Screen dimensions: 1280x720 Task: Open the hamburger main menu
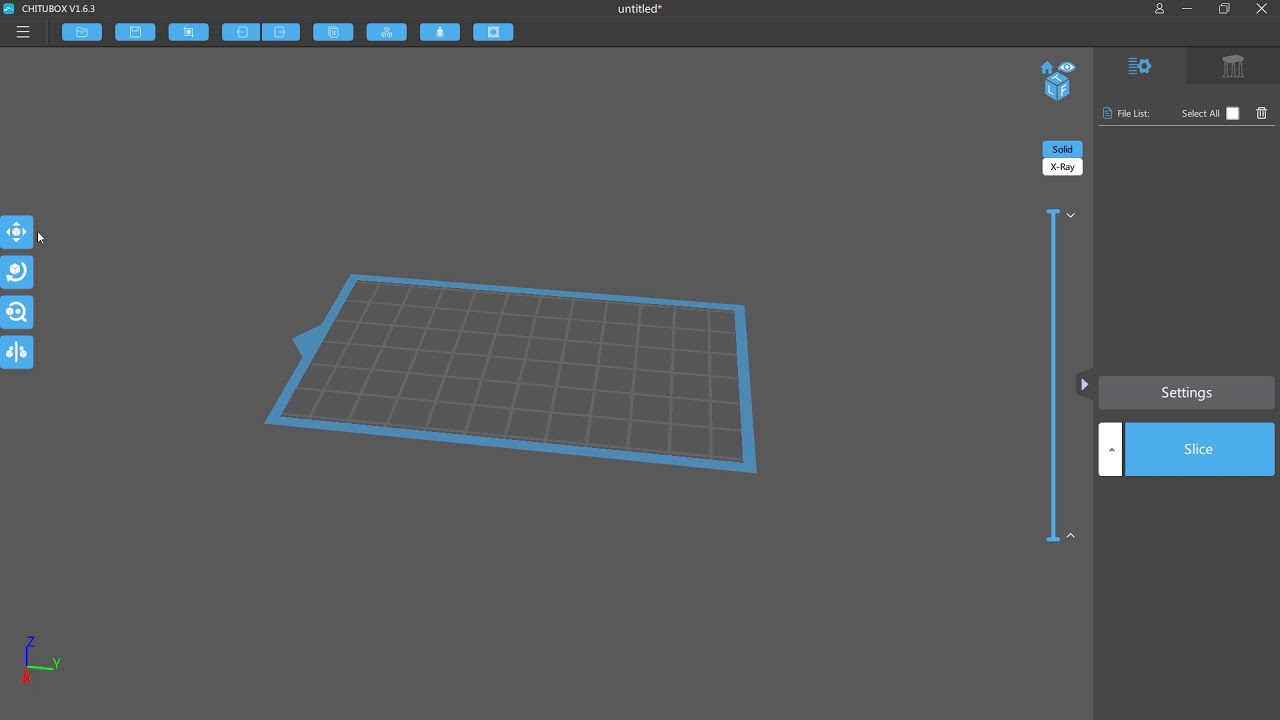pos(23,32)
